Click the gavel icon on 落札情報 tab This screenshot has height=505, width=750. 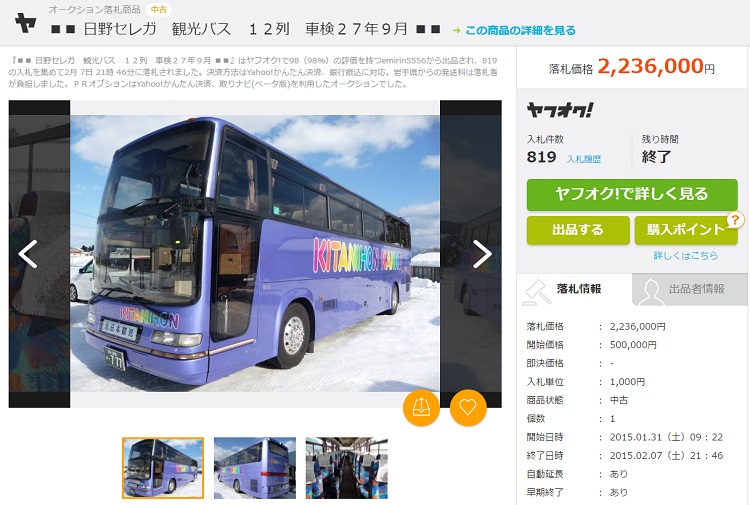[x=537, y=292]
